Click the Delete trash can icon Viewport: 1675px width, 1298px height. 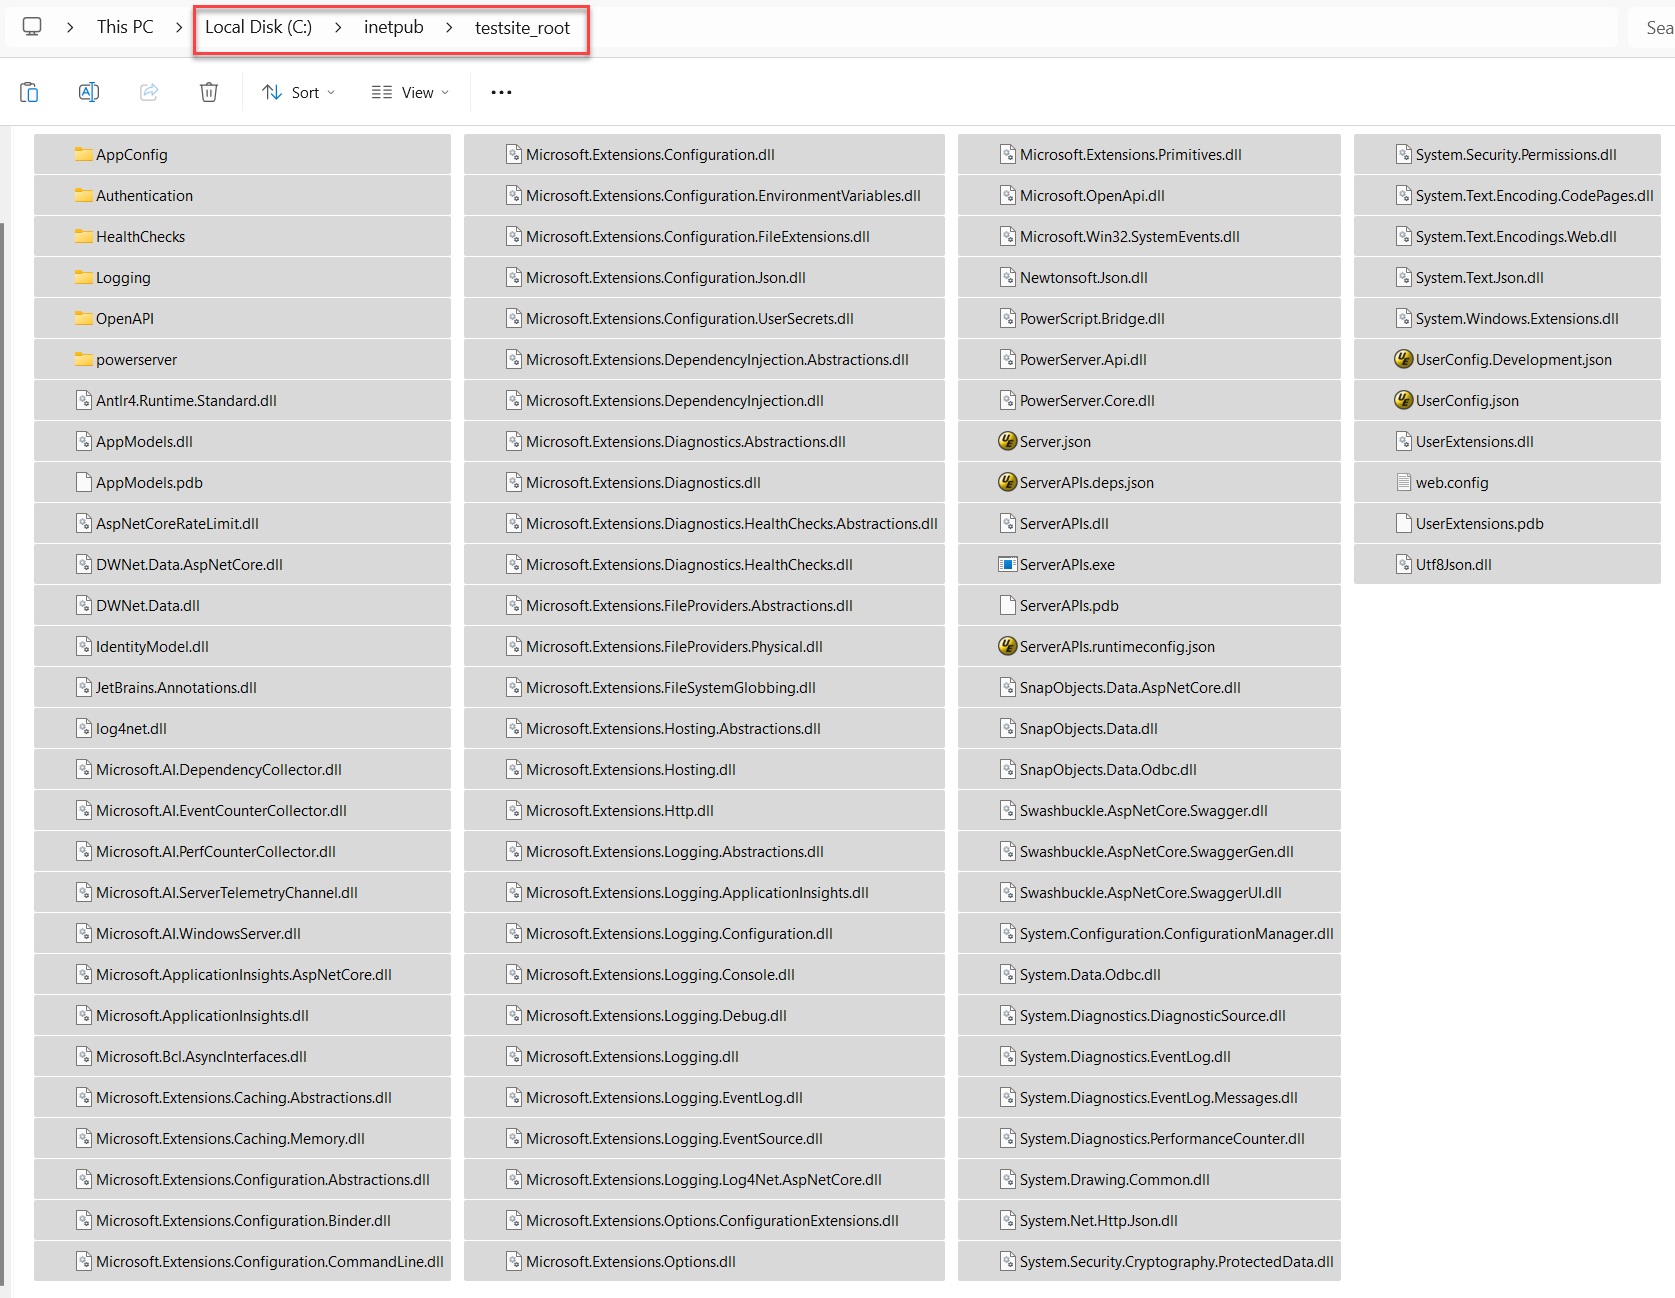(x=209, y=92)
